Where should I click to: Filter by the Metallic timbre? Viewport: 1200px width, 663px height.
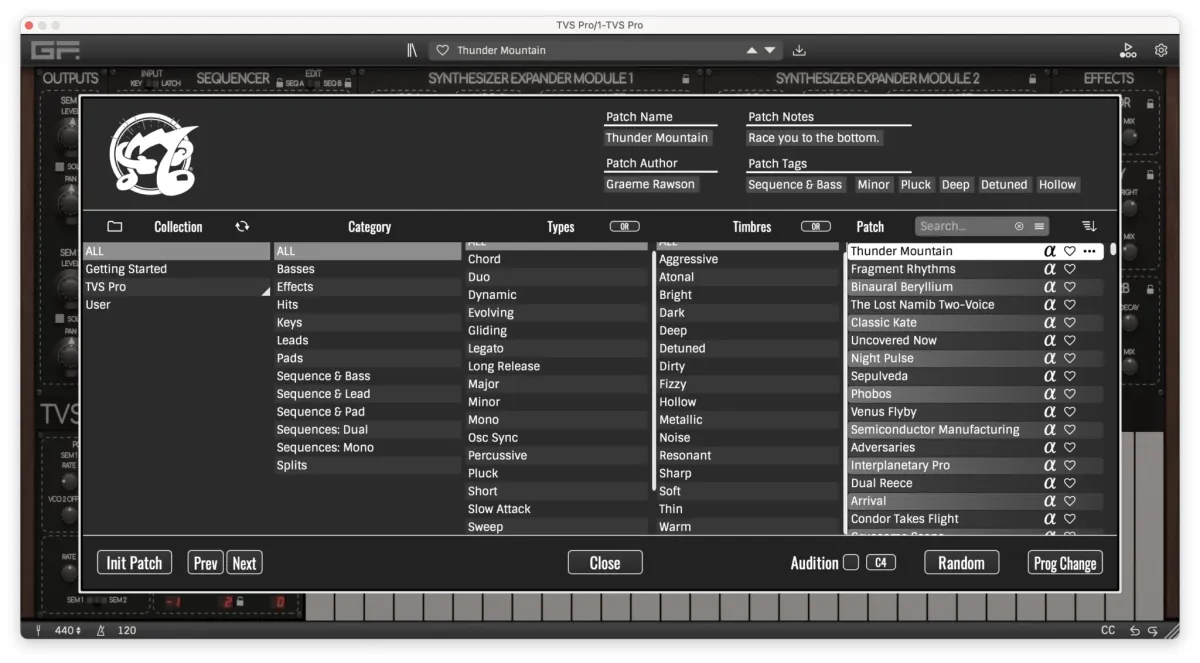[x=748, y=420]
